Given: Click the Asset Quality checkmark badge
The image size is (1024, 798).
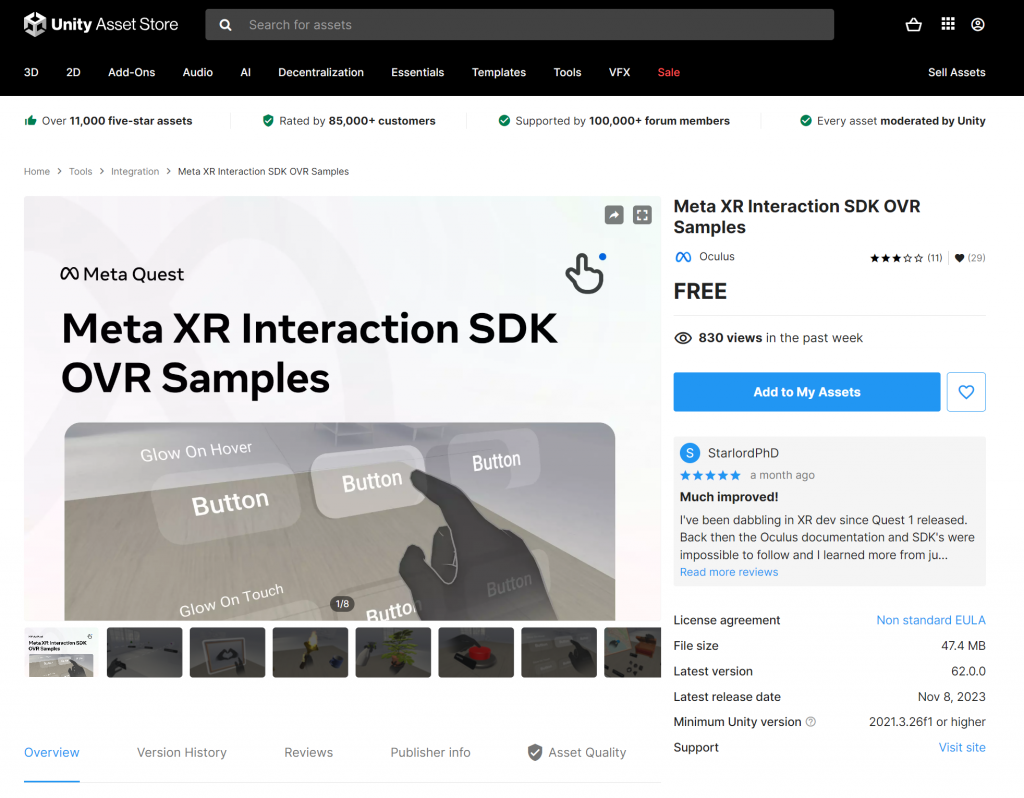Looking at the screenshot, I should (x=535, y=753).
